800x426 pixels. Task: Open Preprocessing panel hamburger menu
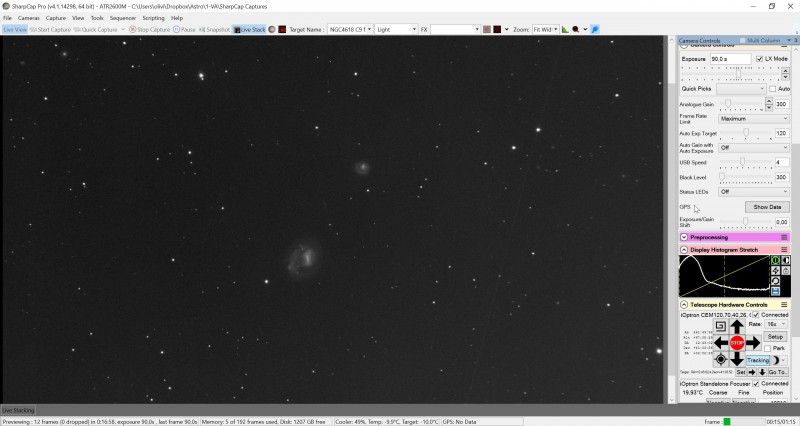784,237
